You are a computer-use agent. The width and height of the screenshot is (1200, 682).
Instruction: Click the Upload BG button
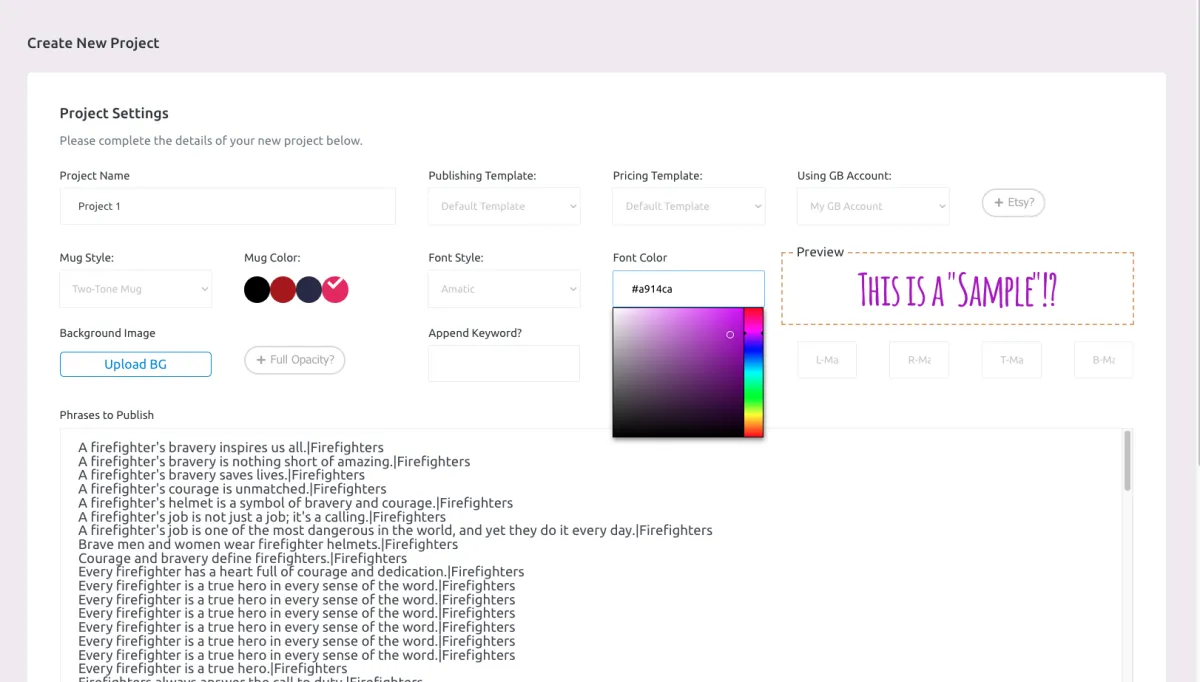coord(136,364)
